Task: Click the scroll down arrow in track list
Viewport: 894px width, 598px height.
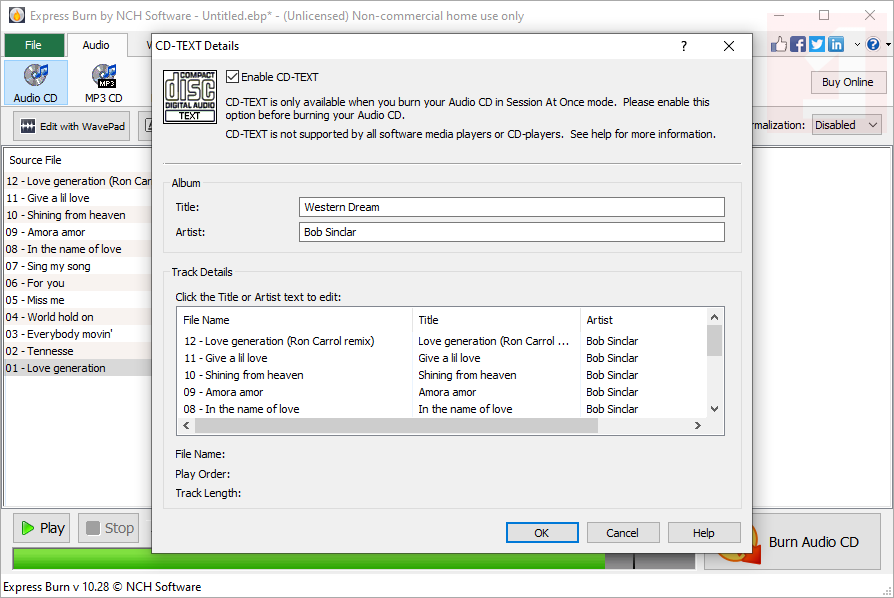Action: coord(714,409)
